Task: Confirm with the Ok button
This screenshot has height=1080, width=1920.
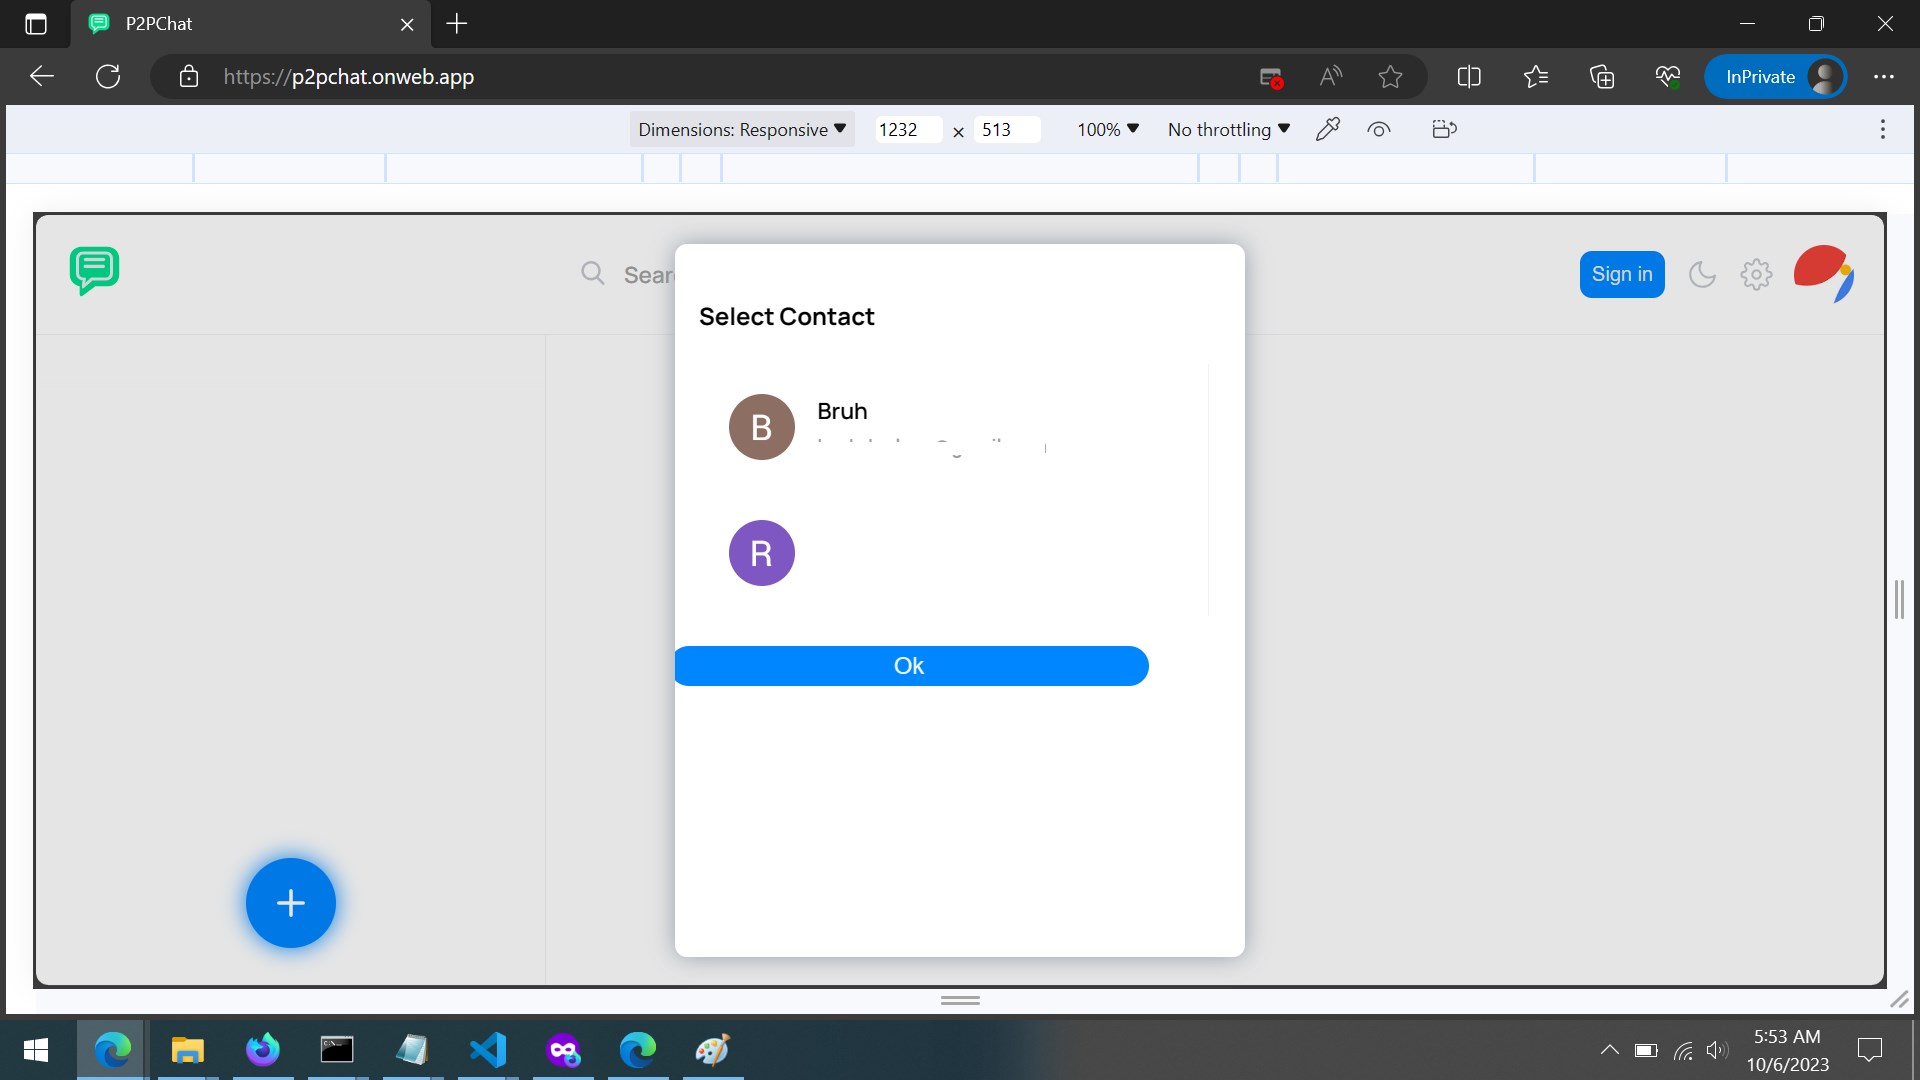Action: [x=910, y=666]
